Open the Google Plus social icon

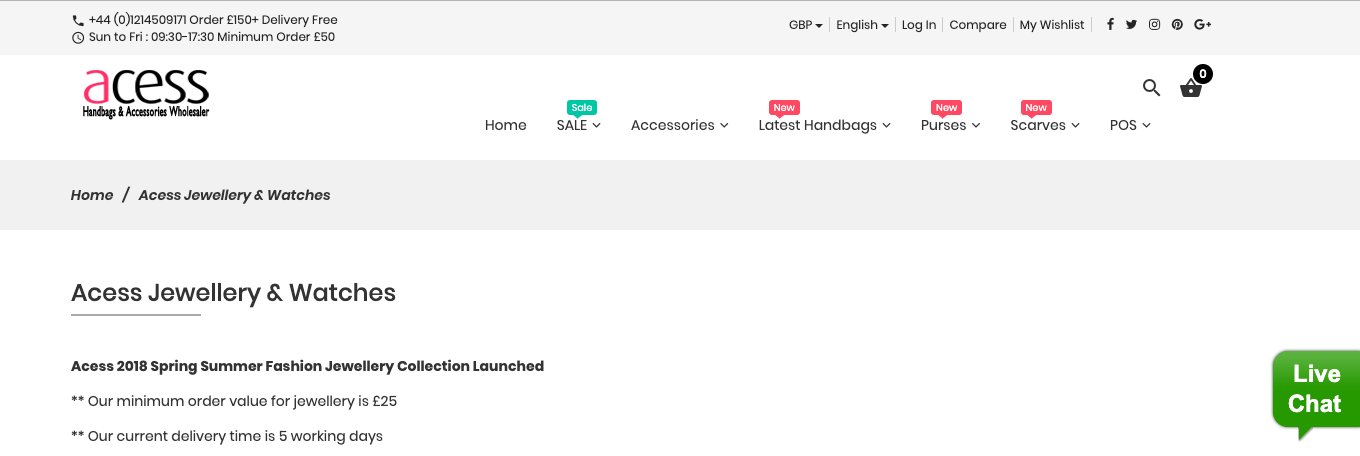pos(1203,25)
